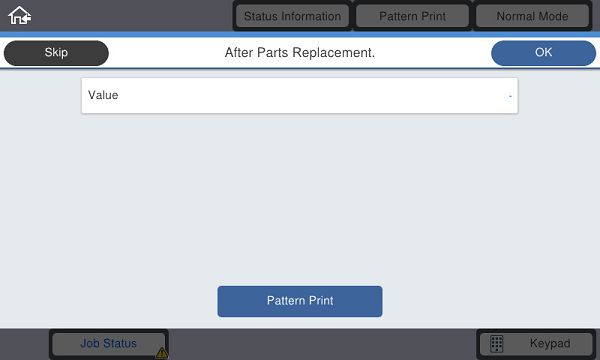Click the warning triangle on Job Status
This screenshot has width=600, height=360.
point(161,352)
